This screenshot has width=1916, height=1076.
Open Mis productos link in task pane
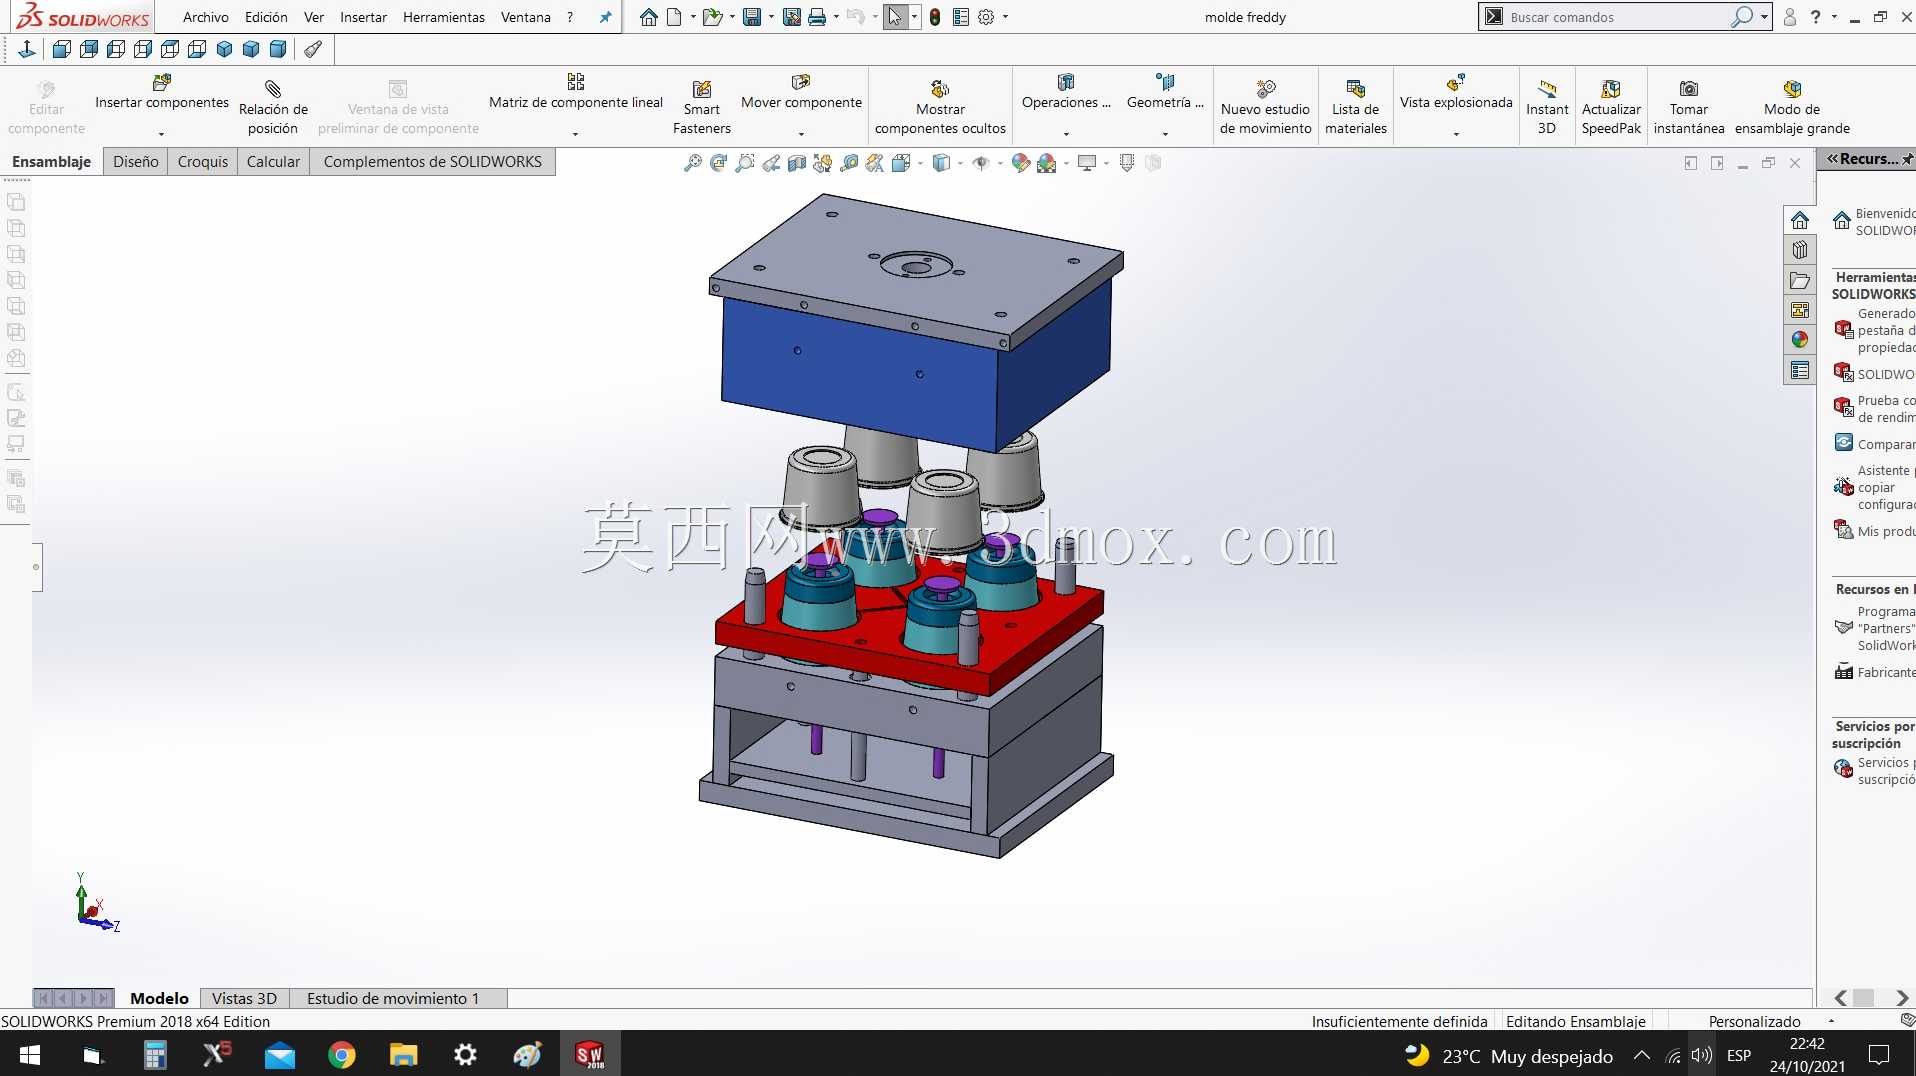(1874, 531)
